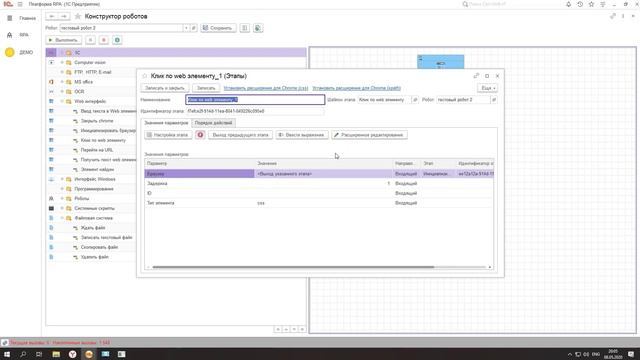Click Системные скрипты folder in tree
Viewport: 640px width, 360px height.
coord(94,208)
